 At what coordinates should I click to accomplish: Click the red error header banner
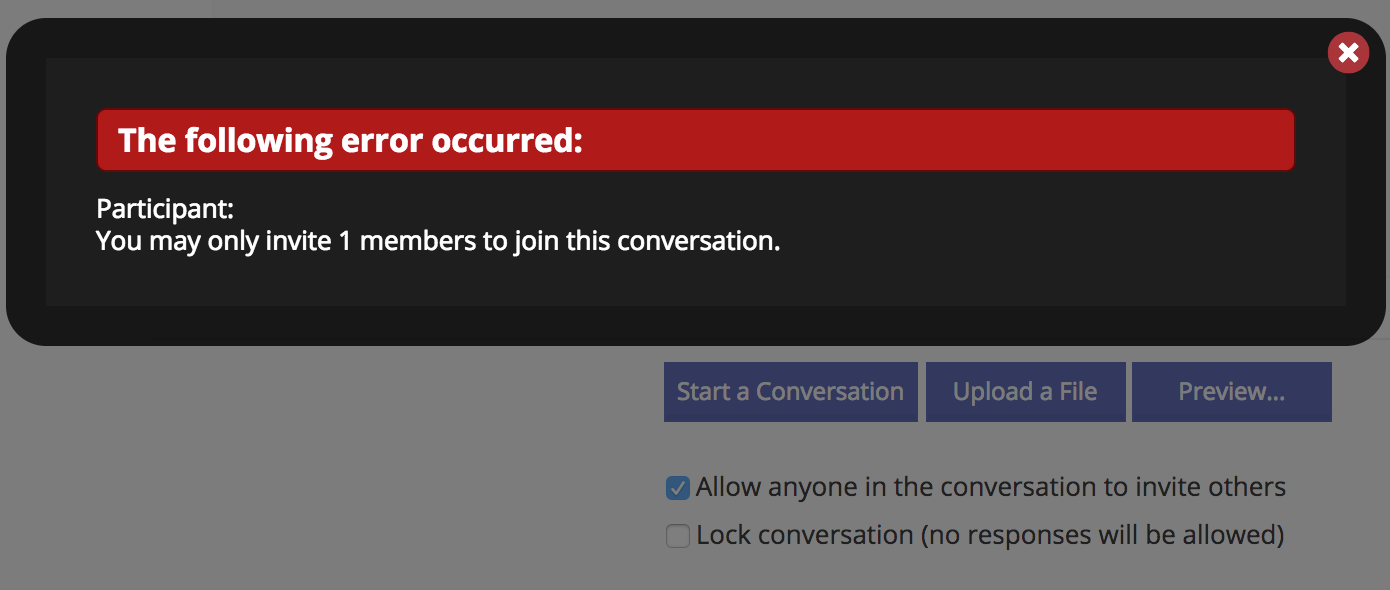click(x=695, y=140)
